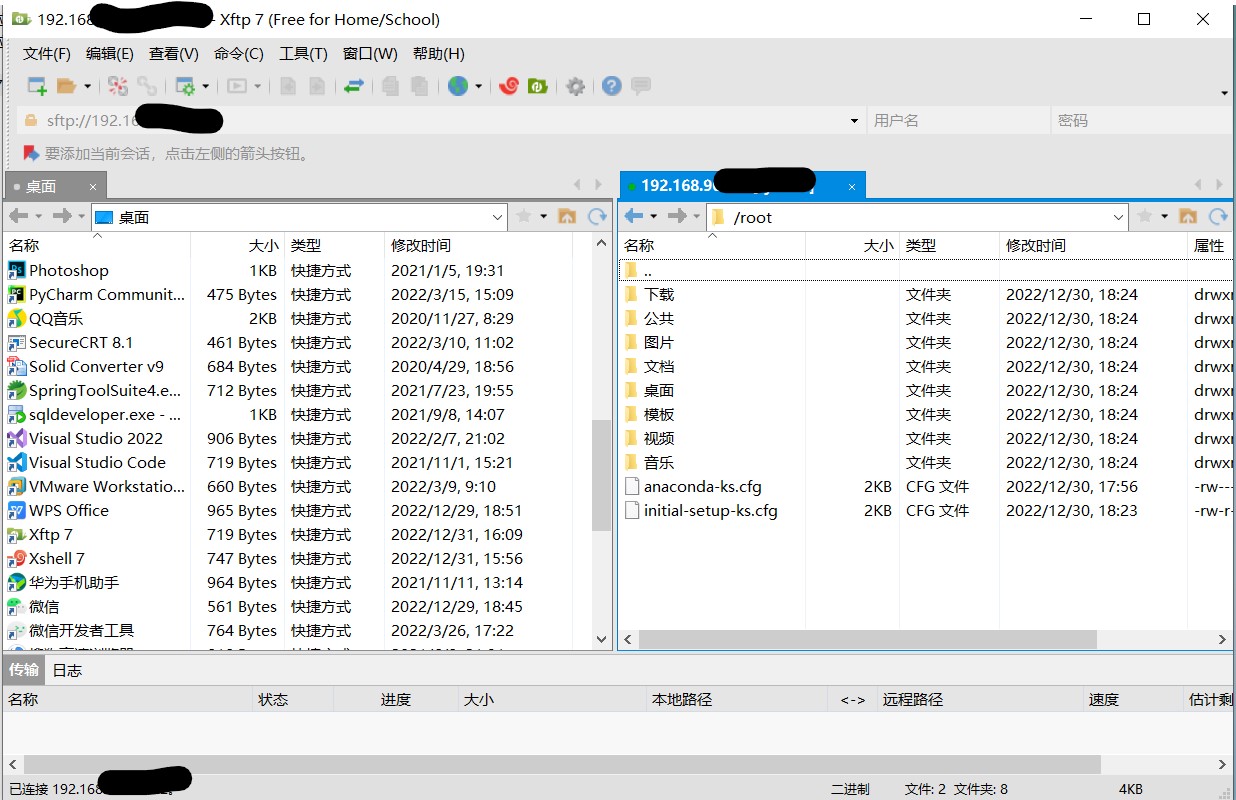The image size is (1236, 800).
Task: Go to the home folder in the local pane
Action: tap(567, 216)
